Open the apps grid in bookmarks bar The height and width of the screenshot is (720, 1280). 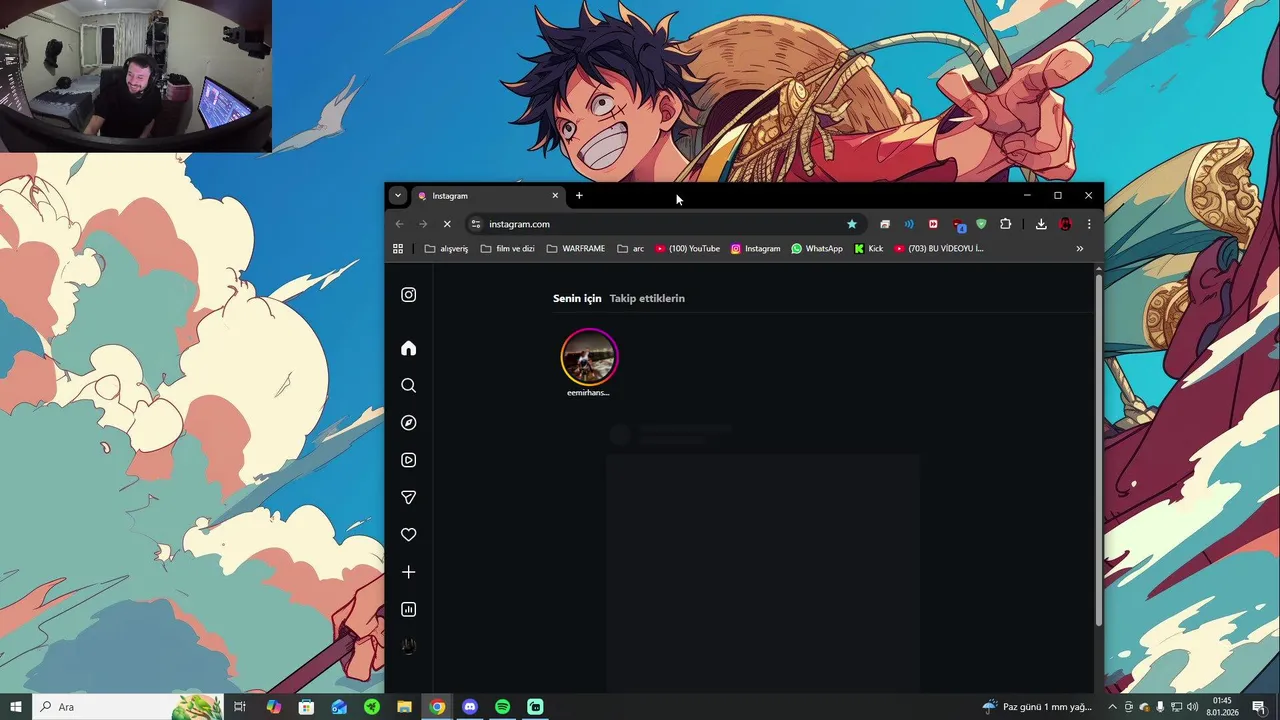click(x=398, y=249)
